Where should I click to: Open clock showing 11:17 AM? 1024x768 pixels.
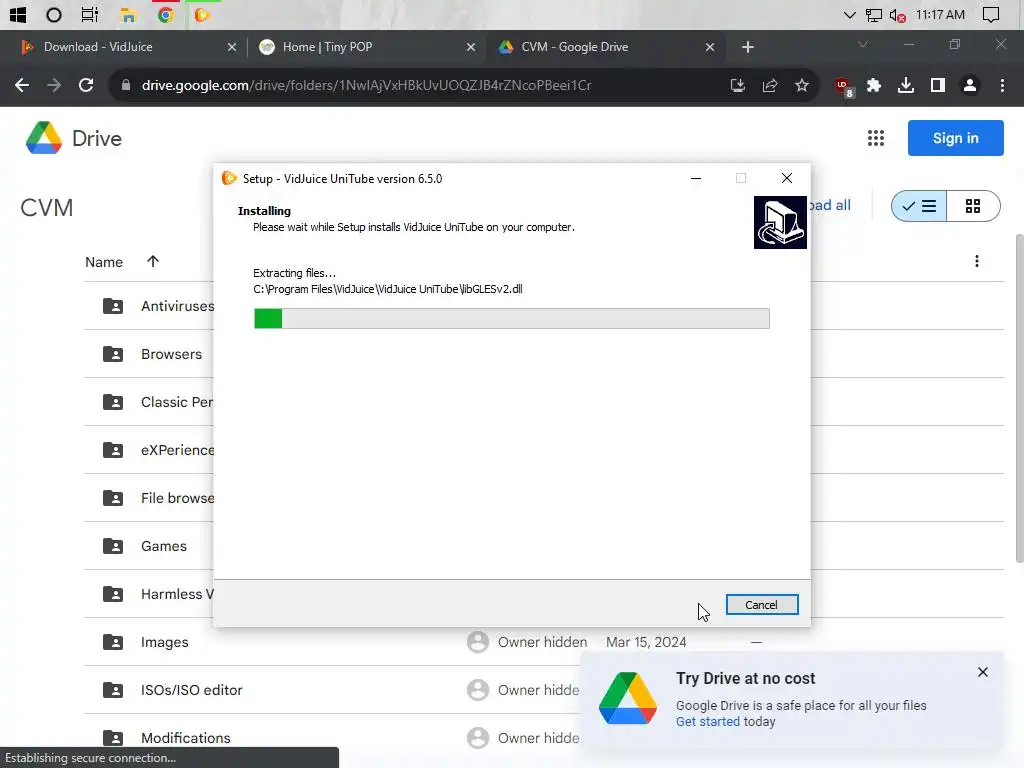(940, 14)
